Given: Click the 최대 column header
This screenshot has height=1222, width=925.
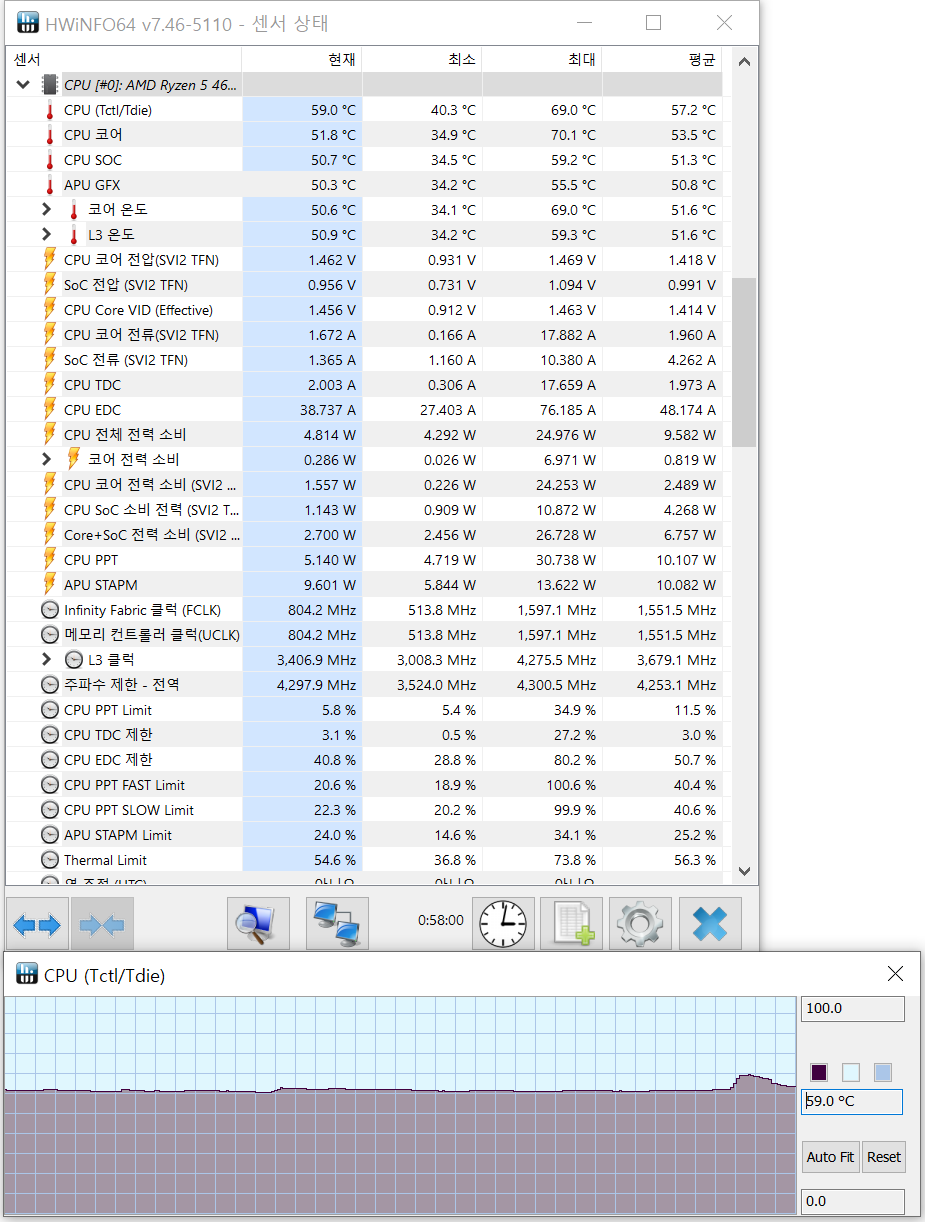Looking at the screenshot, I should point(542,60).
